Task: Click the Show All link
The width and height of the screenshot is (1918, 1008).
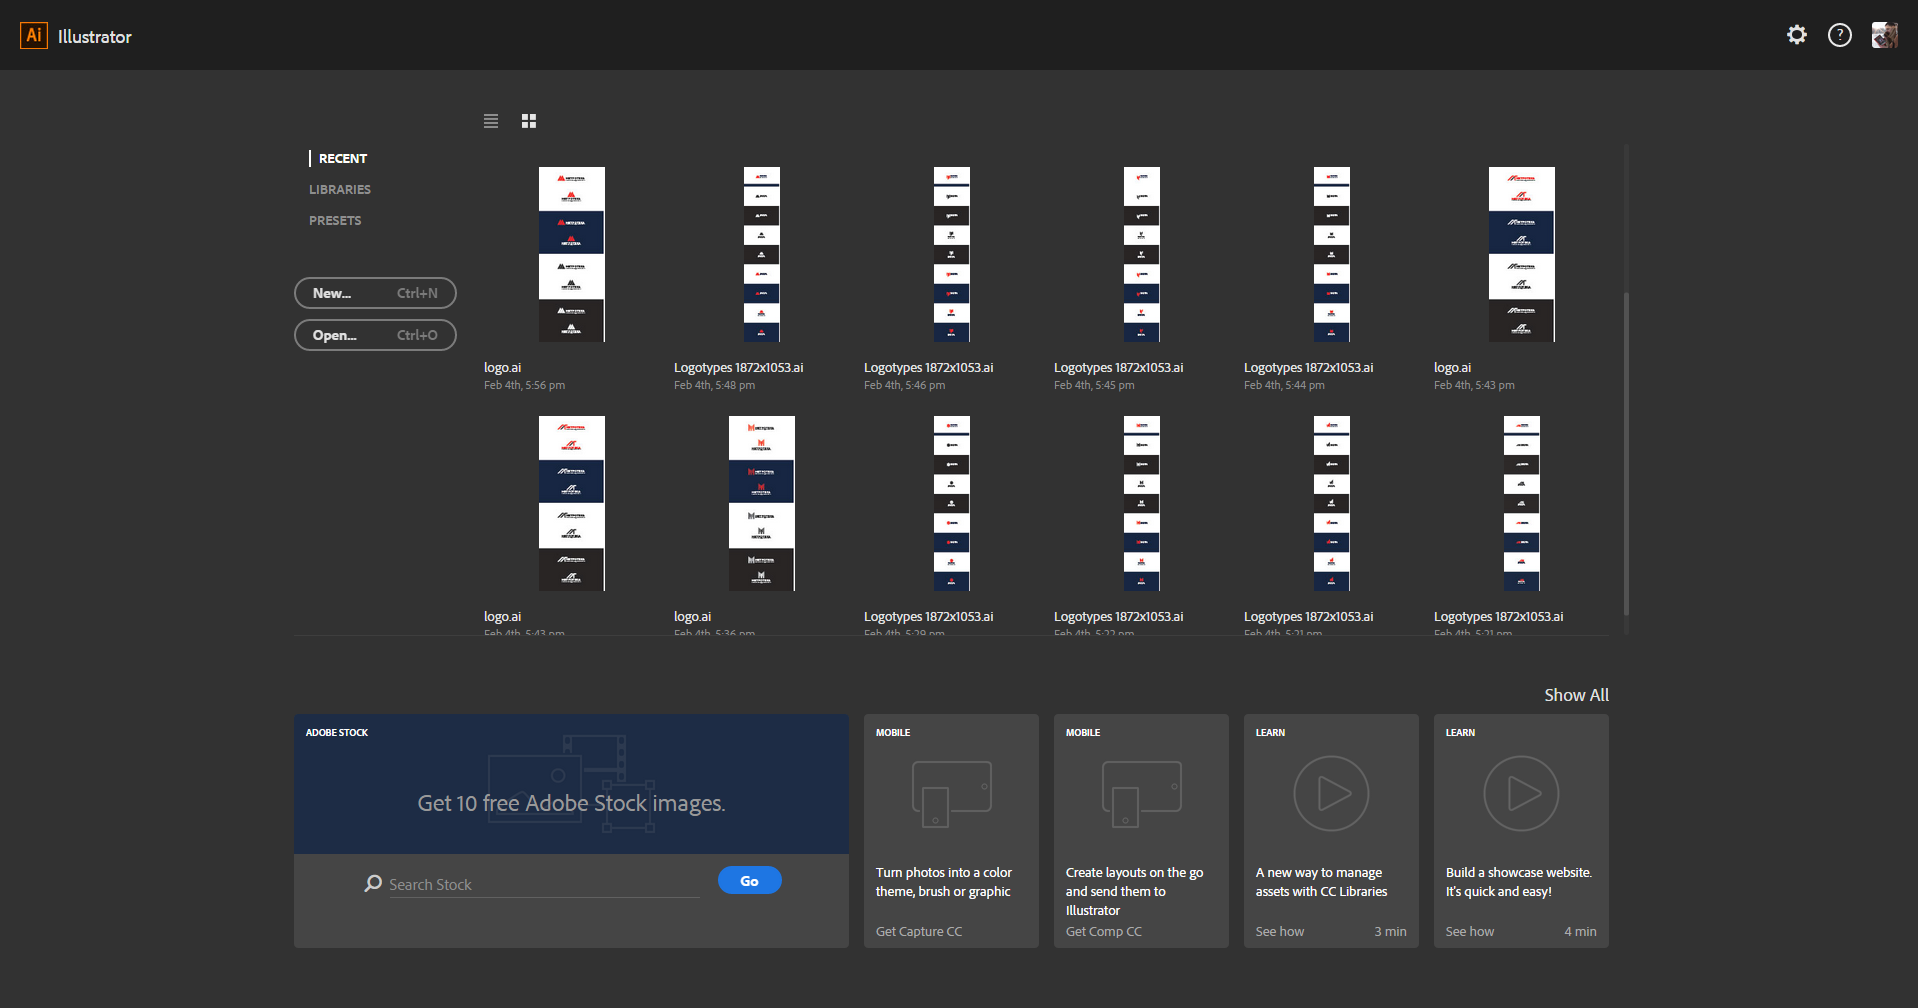Action: point(1576,695)
